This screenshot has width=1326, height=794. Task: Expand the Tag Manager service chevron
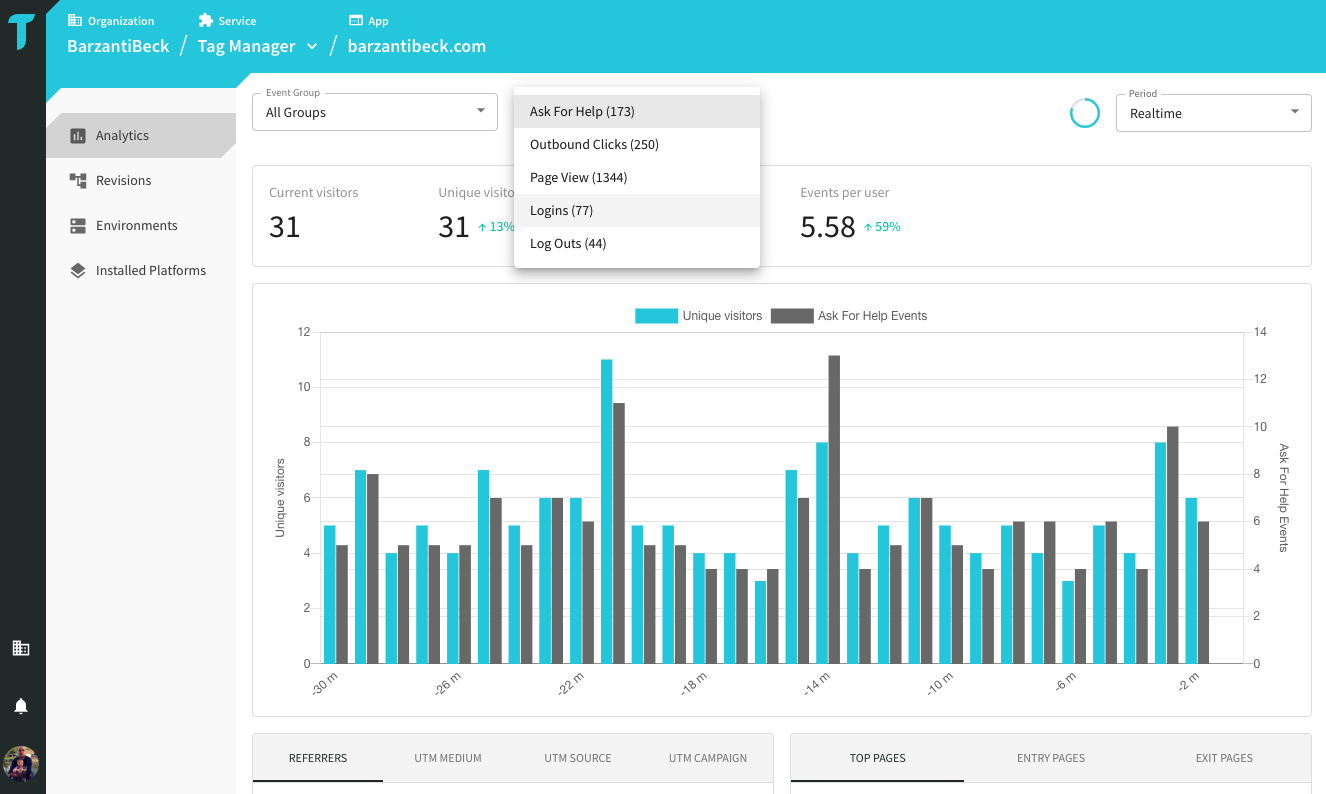click(x=312, y=46)
